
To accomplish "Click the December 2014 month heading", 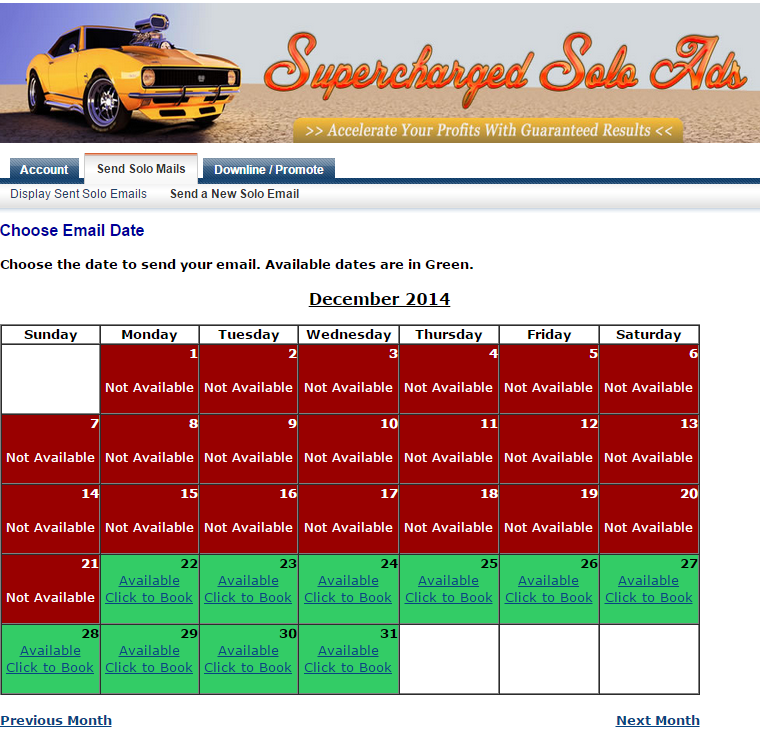I will coord(380,299).
